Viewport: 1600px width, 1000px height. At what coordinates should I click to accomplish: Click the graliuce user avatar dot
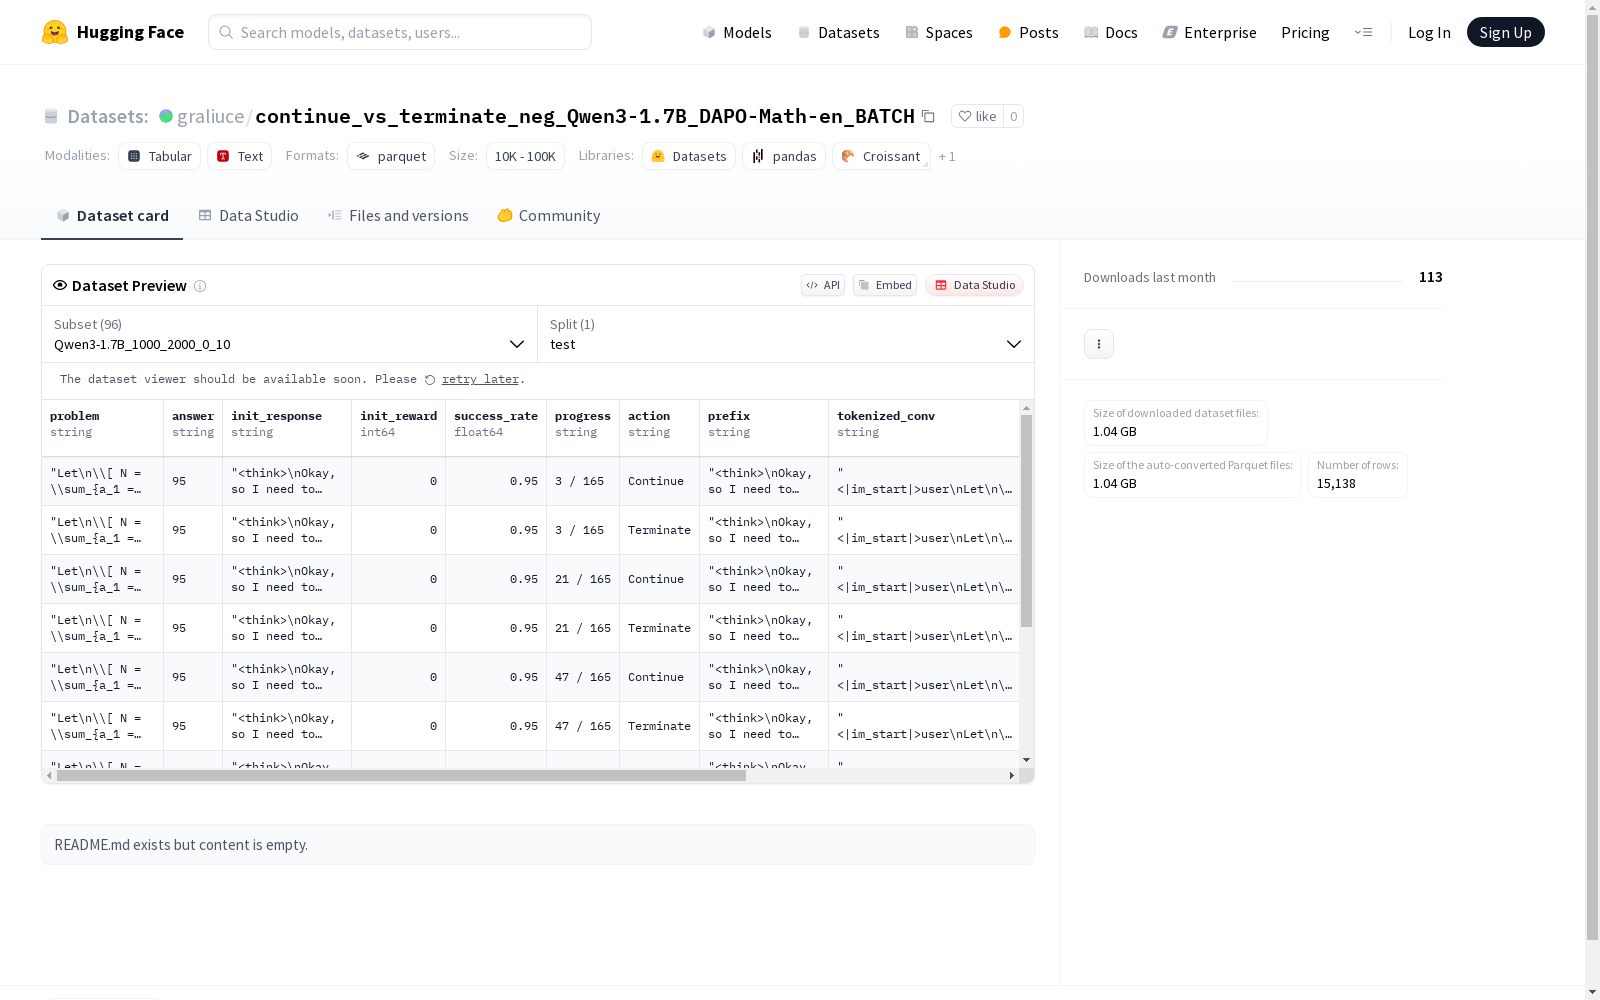point(166,116)
